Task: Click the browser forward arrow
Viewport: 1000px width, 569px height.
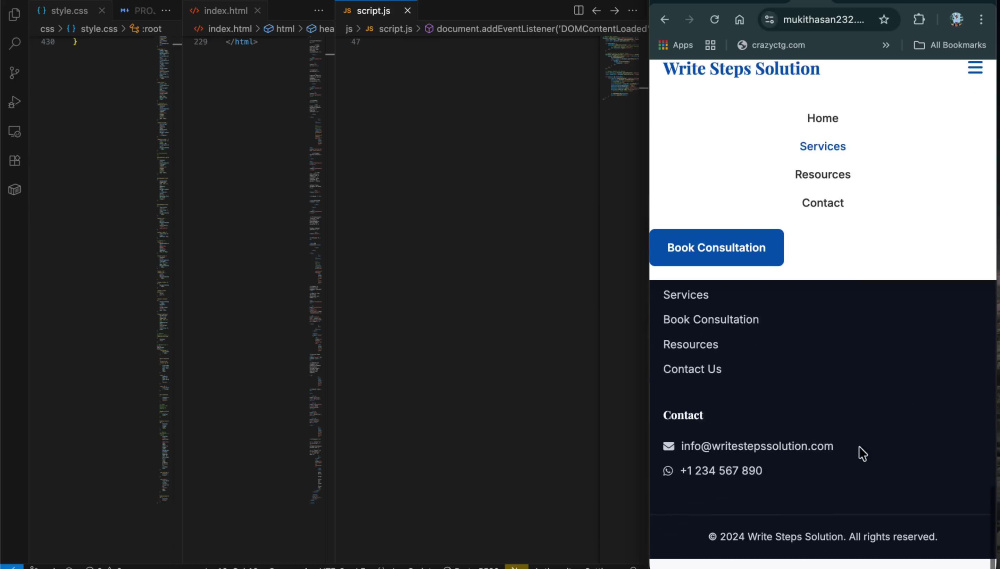Action: (689, 20)
